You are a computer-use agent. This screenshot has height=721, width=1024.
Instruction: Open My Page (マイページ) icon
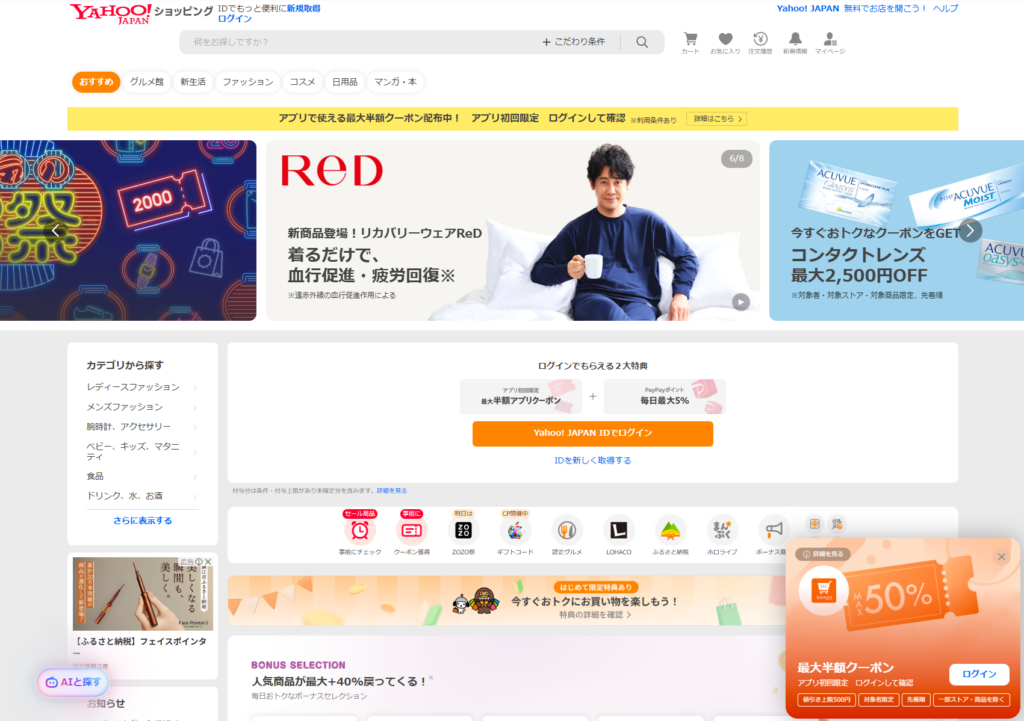830,41
